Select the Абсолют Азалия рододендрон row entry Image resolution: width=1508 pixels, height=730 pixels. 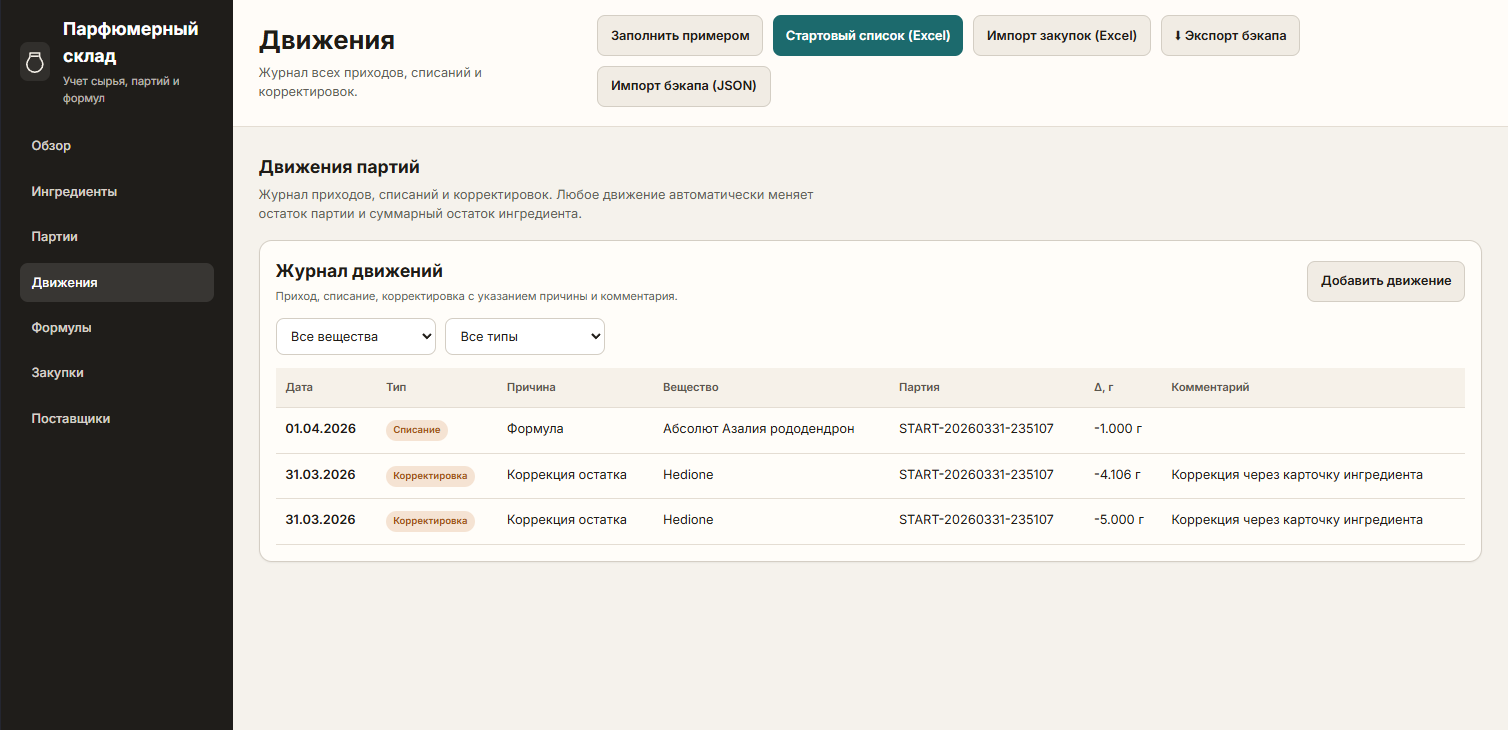click(758, 429)
